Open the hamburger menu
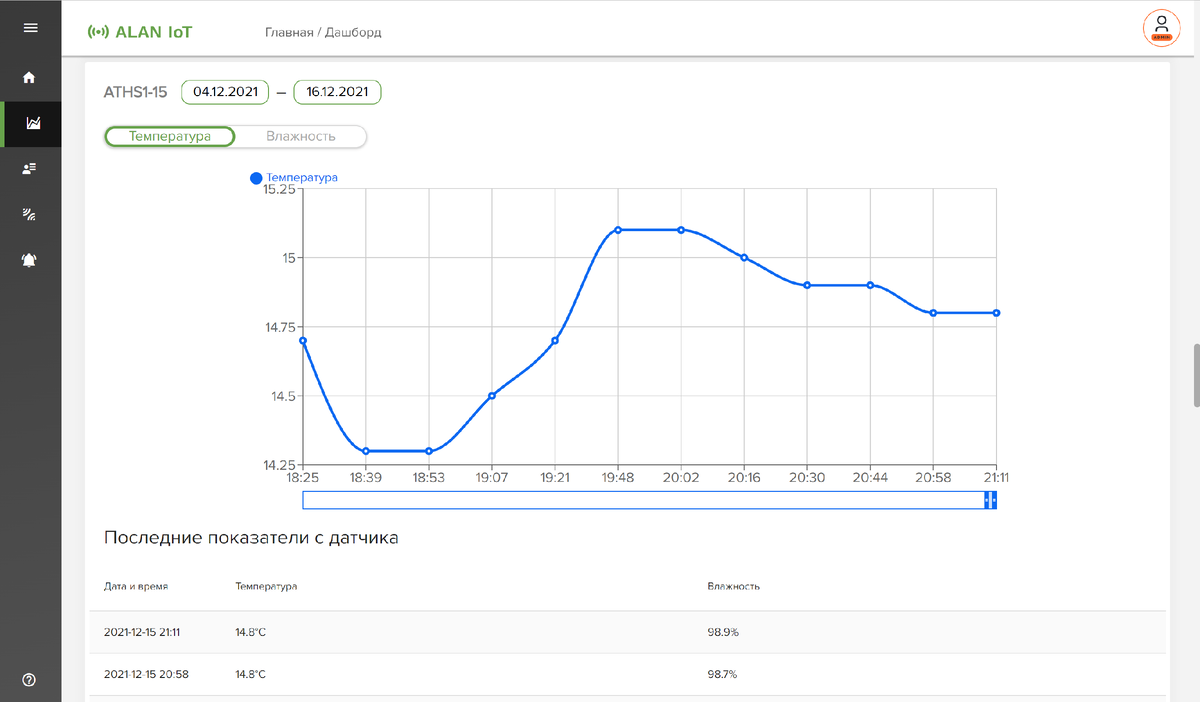Image resolution: width=1200 pixels, height=702 pixels. [x=30, y=28]
